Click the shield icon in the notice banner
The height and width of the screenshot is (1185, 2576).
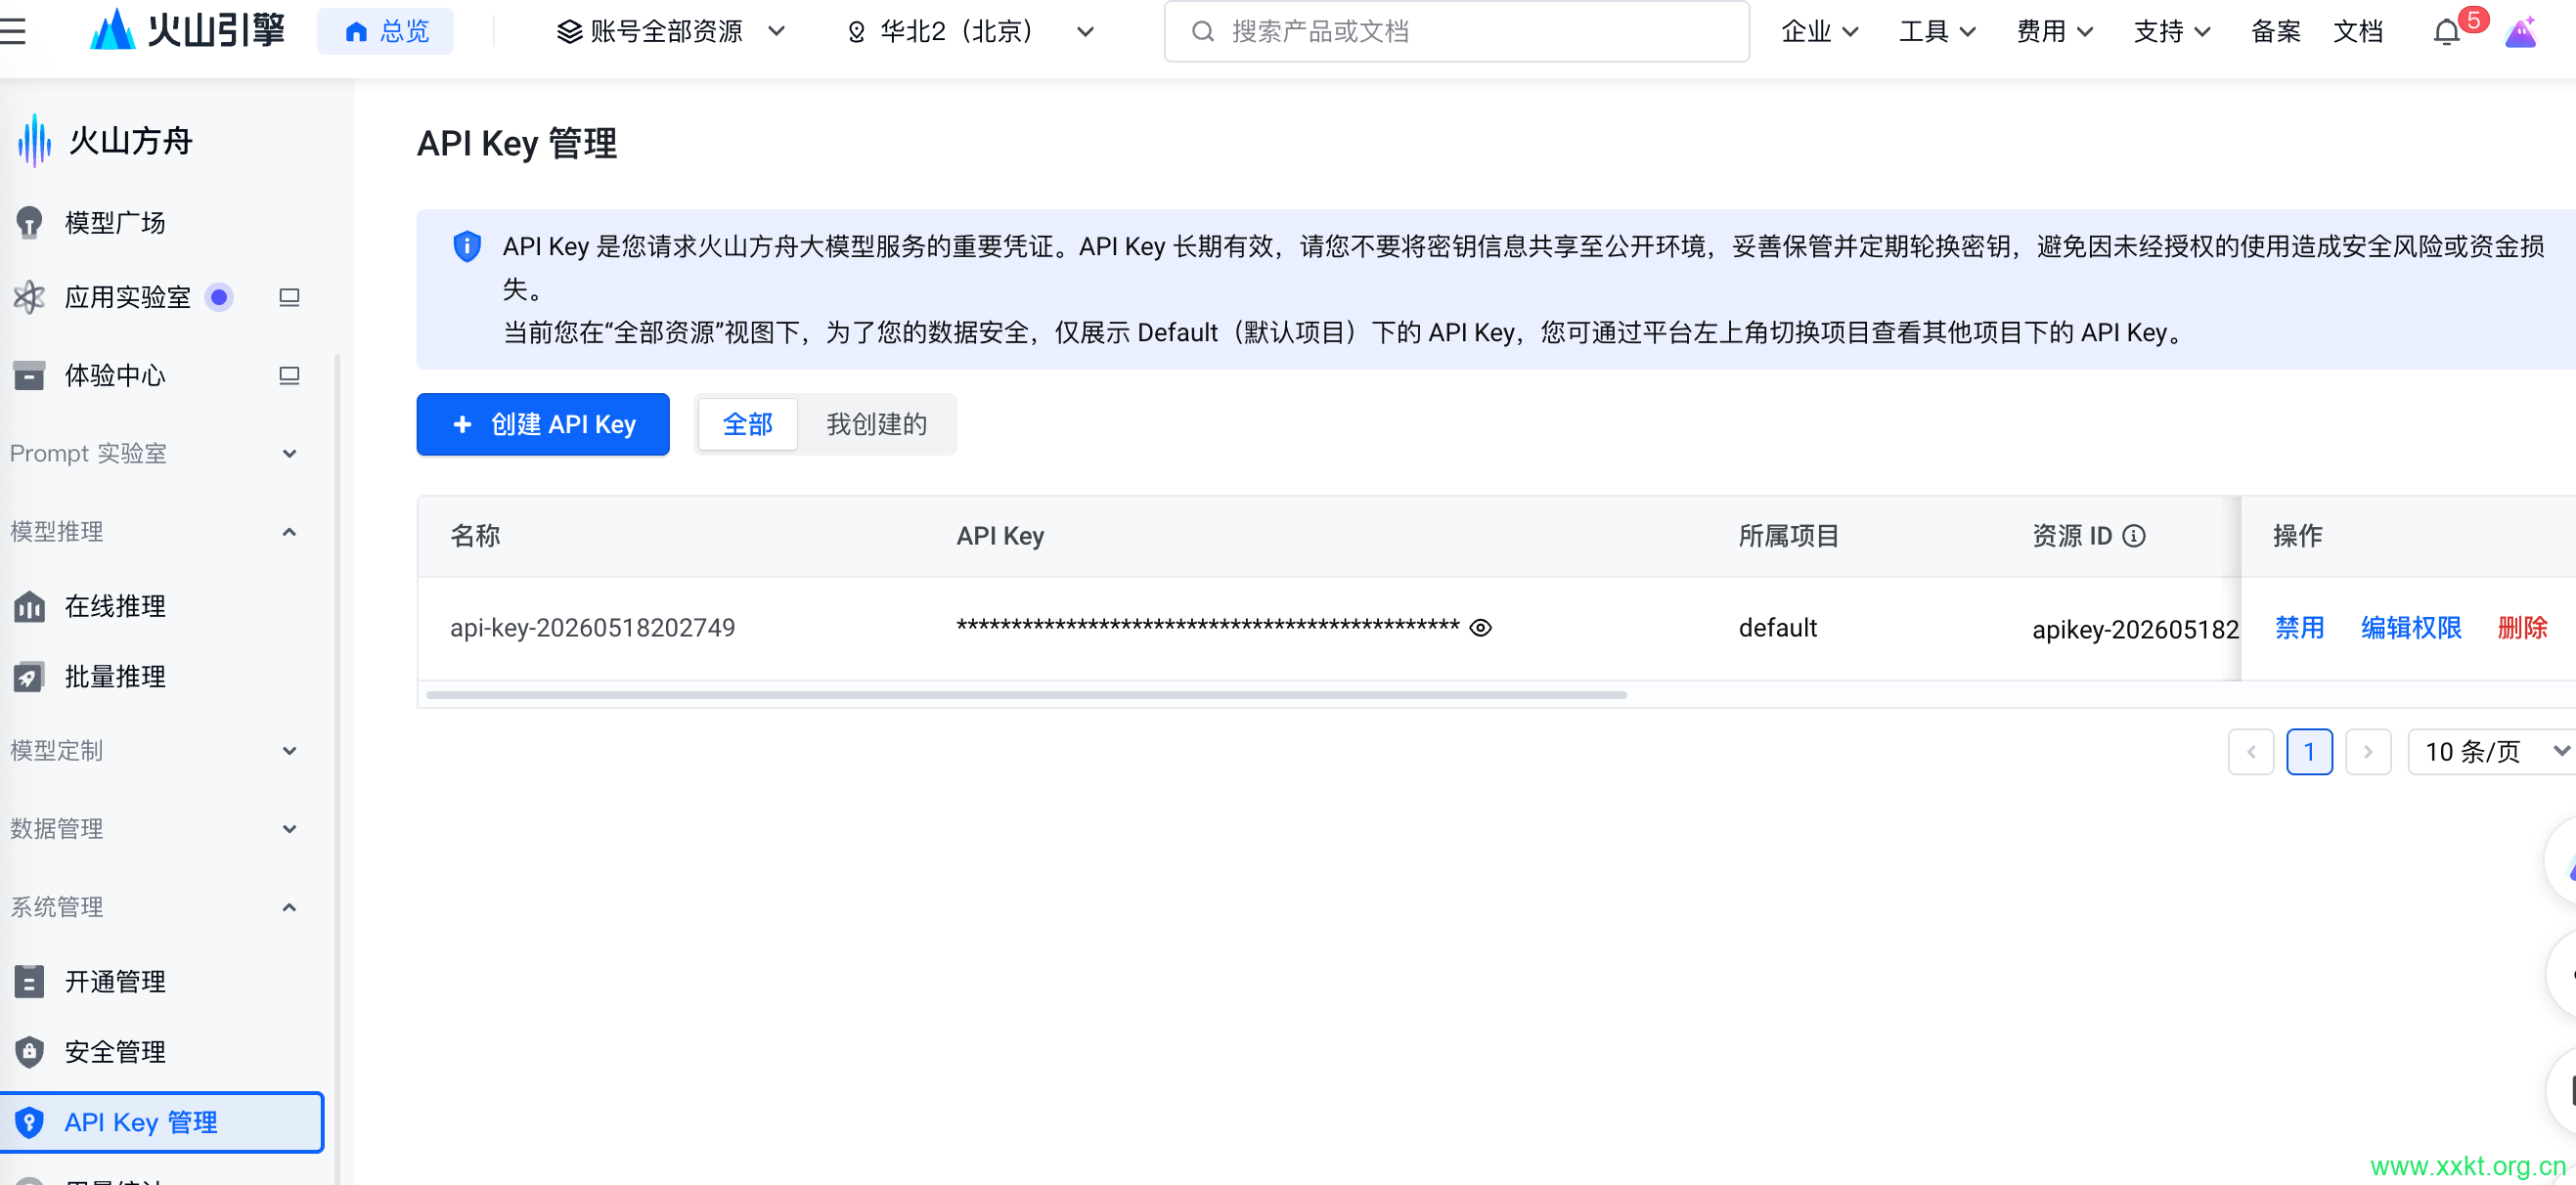[467, 246]
